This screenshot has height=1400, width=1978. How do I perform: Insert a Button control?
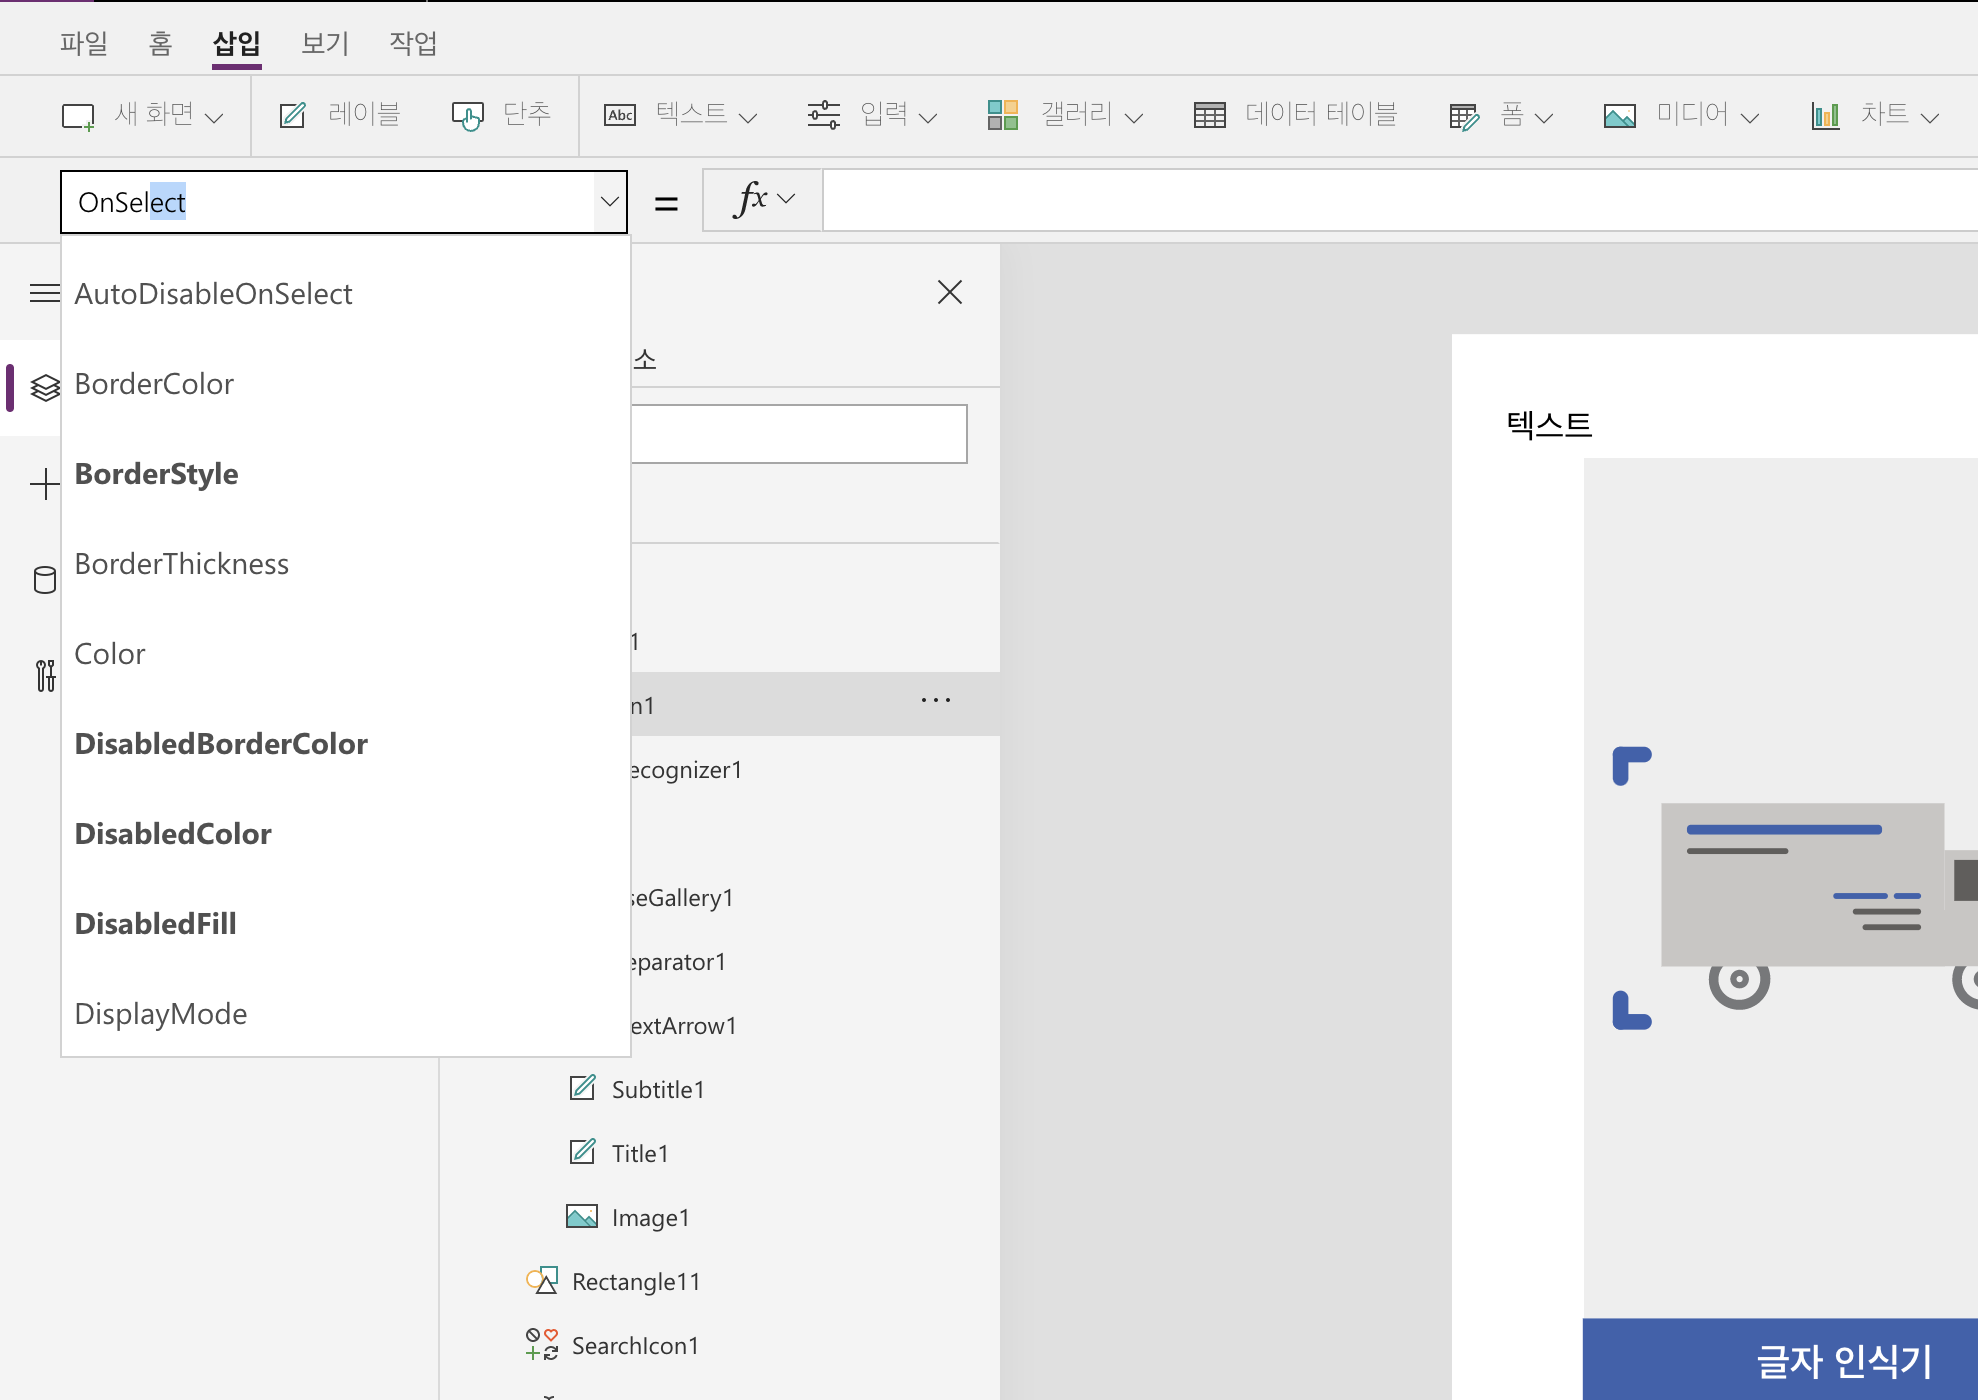pos(501,115)
